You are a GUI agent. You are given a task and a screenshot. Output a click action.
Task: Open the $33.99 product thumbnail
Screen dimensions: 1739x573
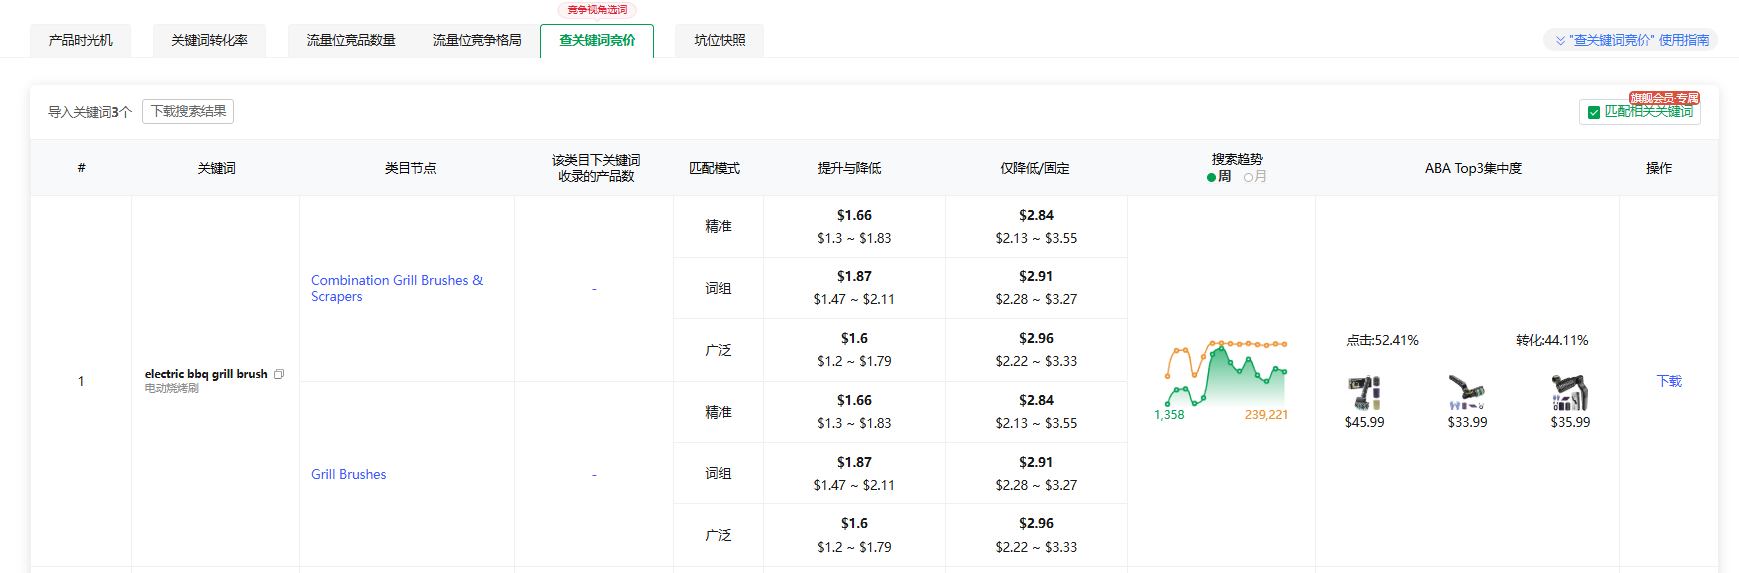click(x=1466, y=392)
